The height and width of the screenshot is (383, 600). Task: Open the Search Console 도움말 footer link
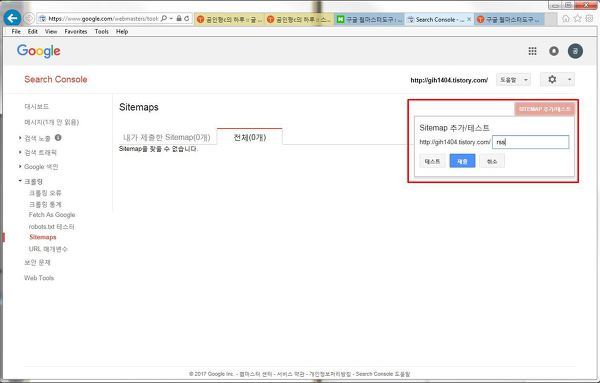click(x=383, y=374)
